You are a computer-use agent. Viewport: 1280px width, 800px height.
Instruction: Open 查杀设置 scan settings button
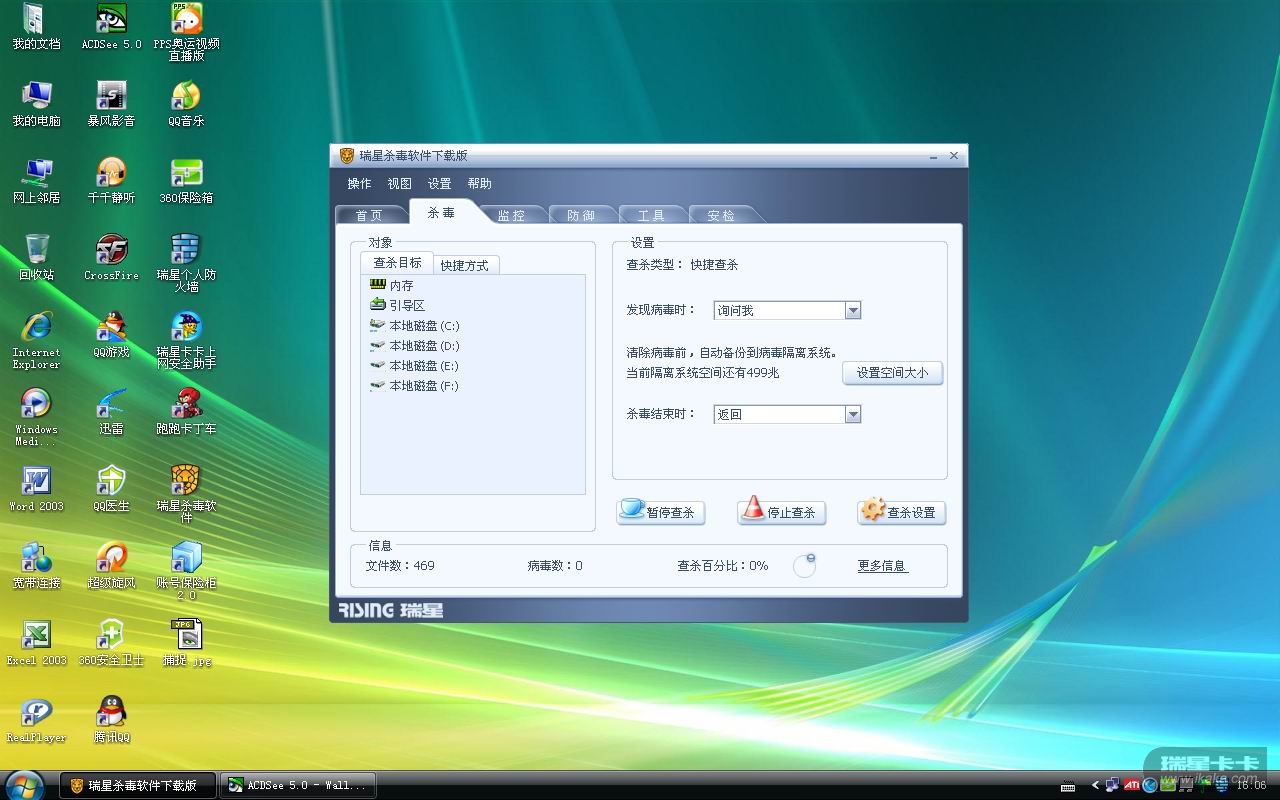tap(901, 511)
